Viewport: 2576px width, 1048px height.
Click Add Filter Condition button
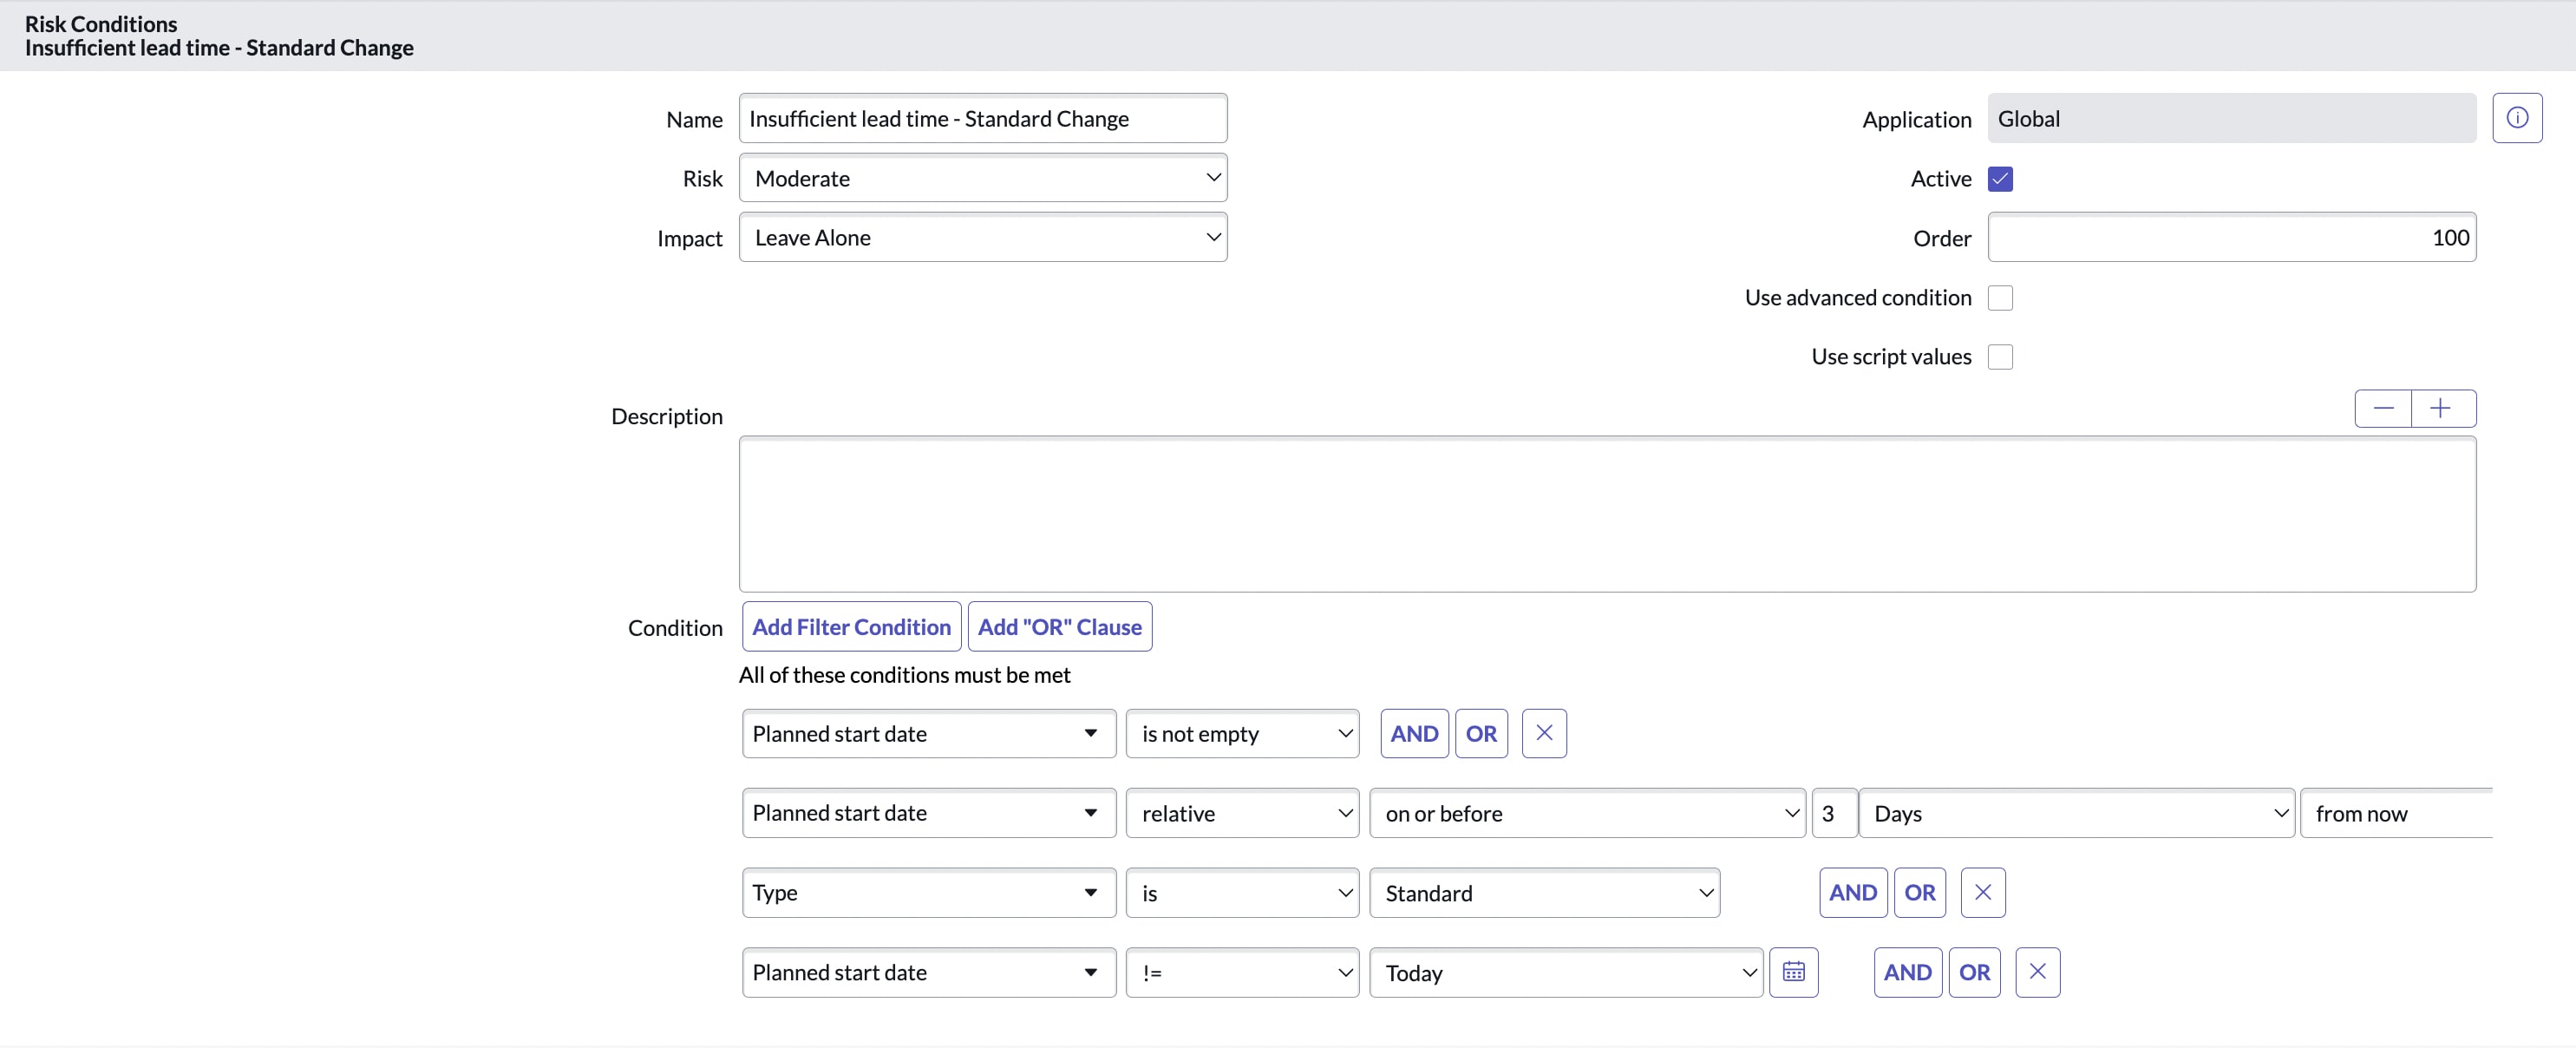click(x=851, y=626)
